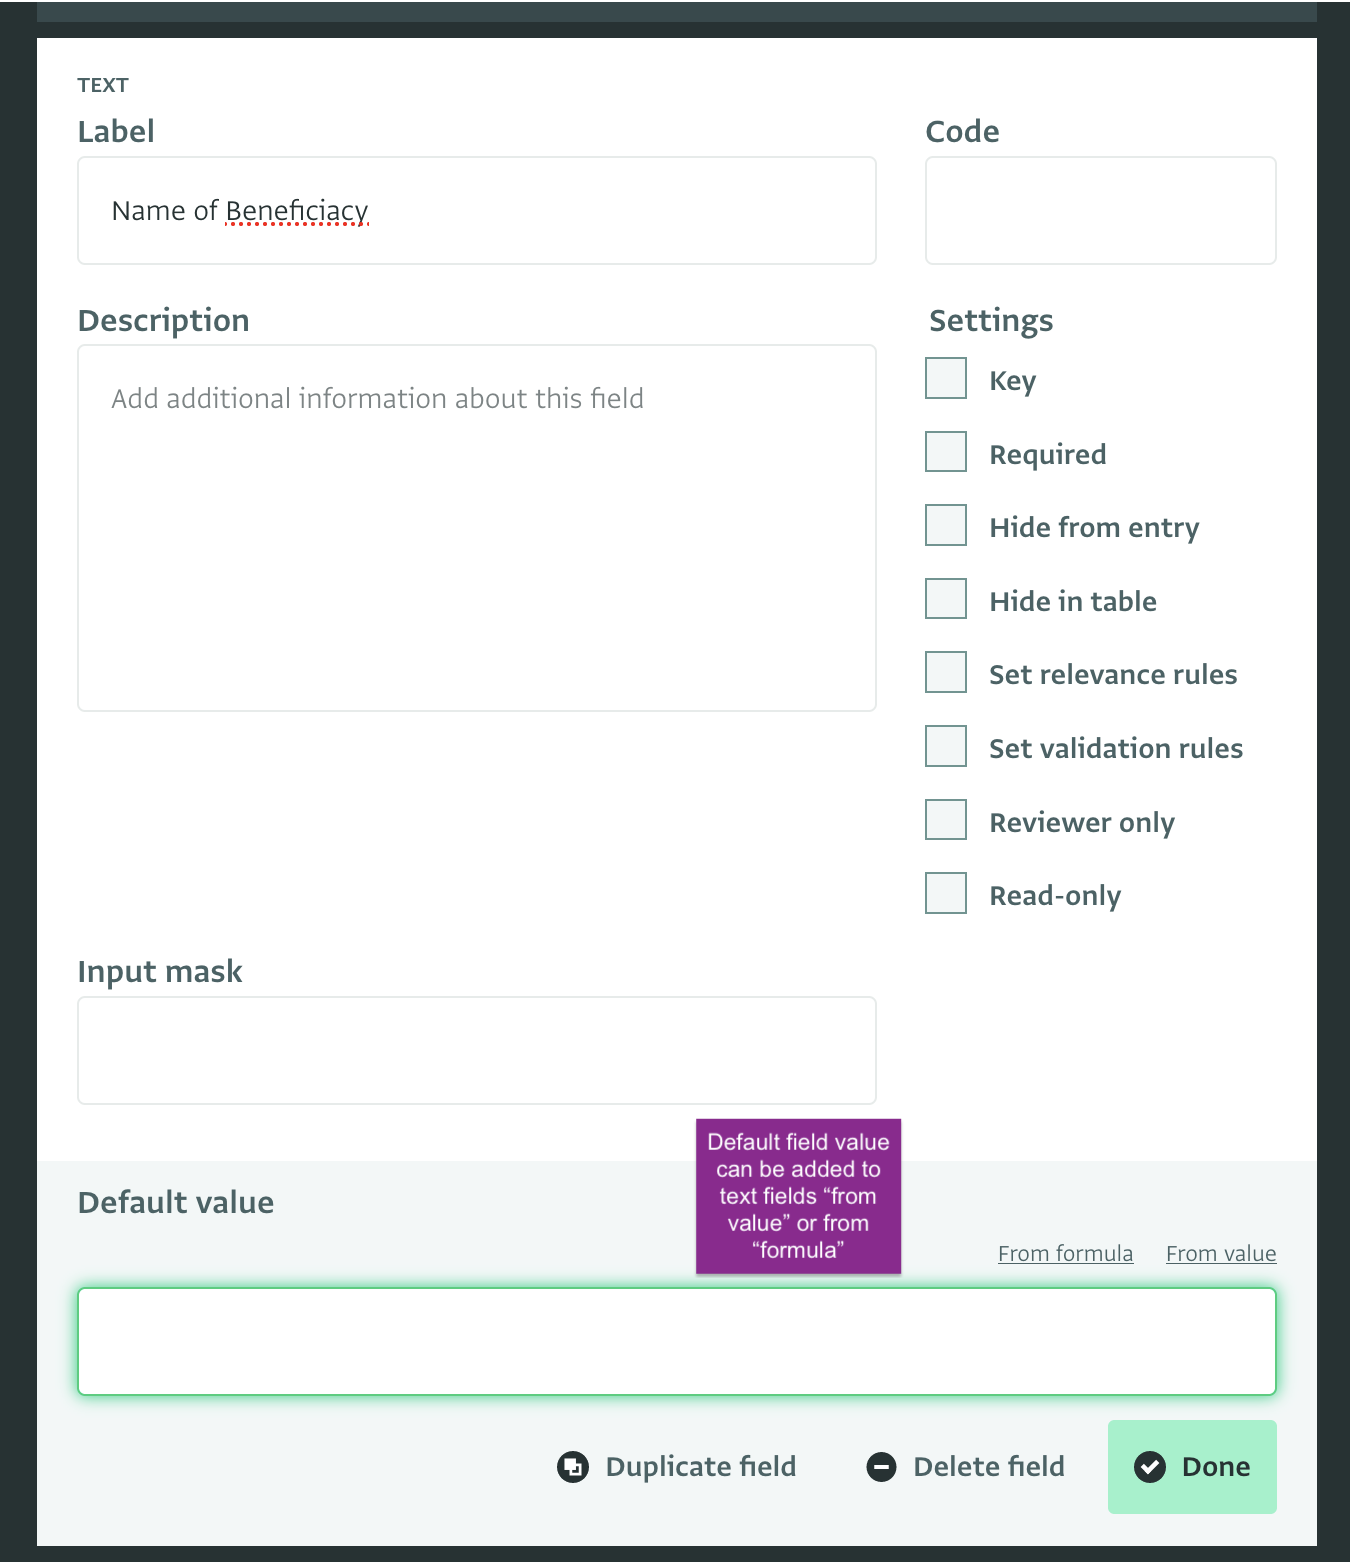This screenshot has width=1350, height=1562.
Task: Enable Reviewer only mode
Action: point(945,819)
